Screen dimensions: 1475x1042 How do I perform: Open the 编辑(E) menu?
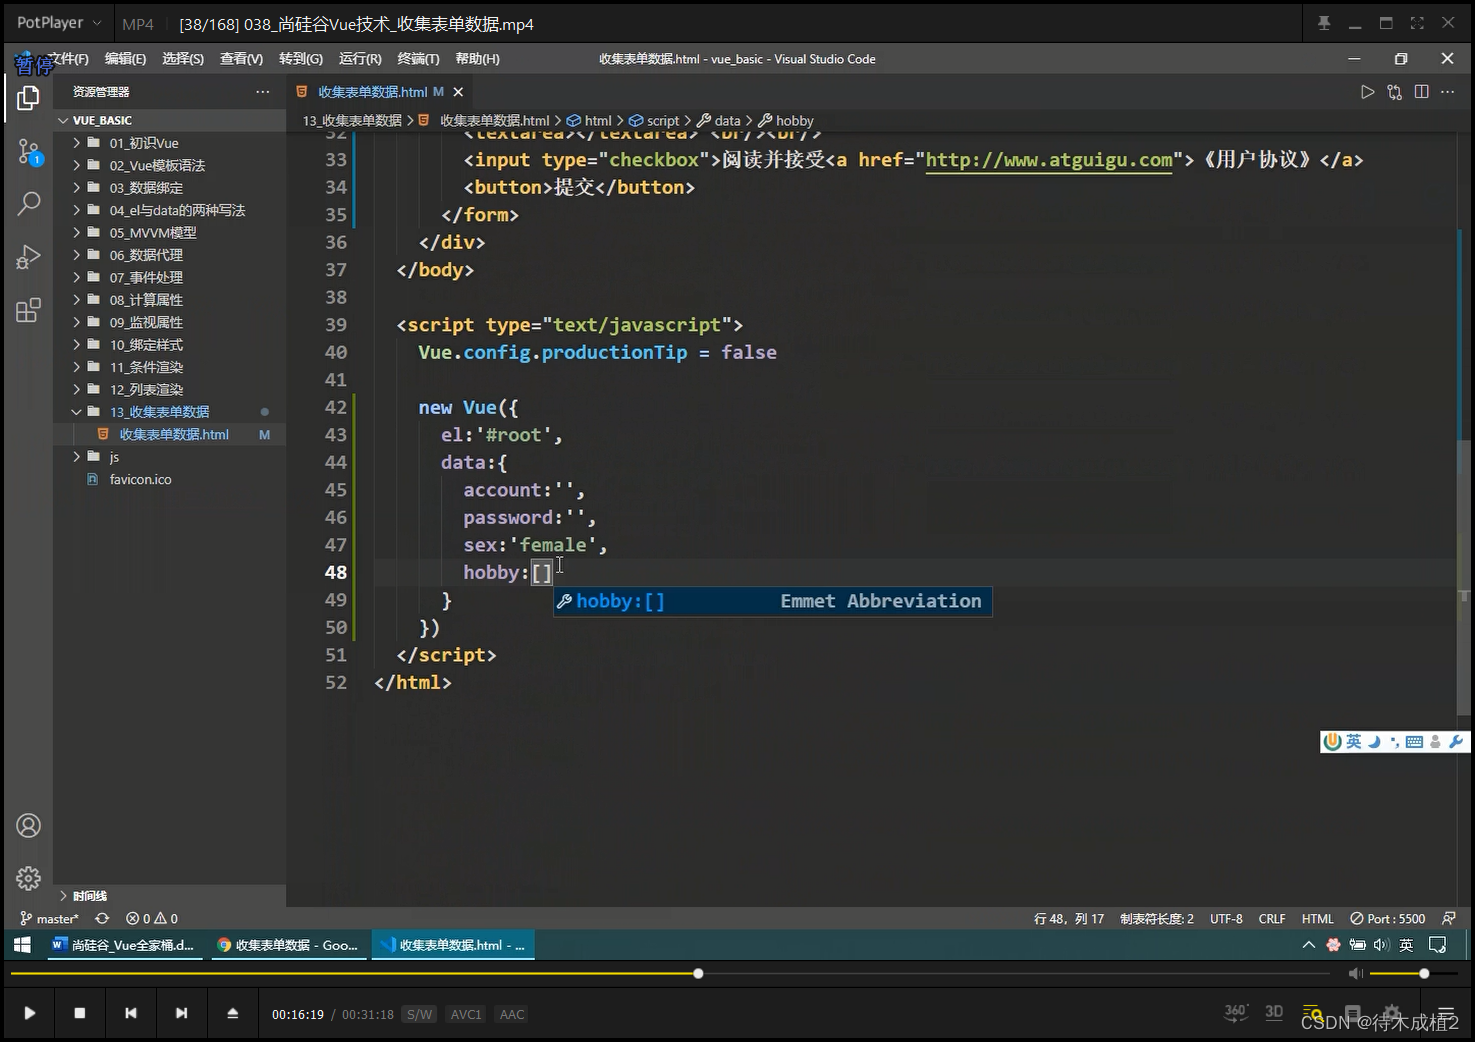(125, 59)
